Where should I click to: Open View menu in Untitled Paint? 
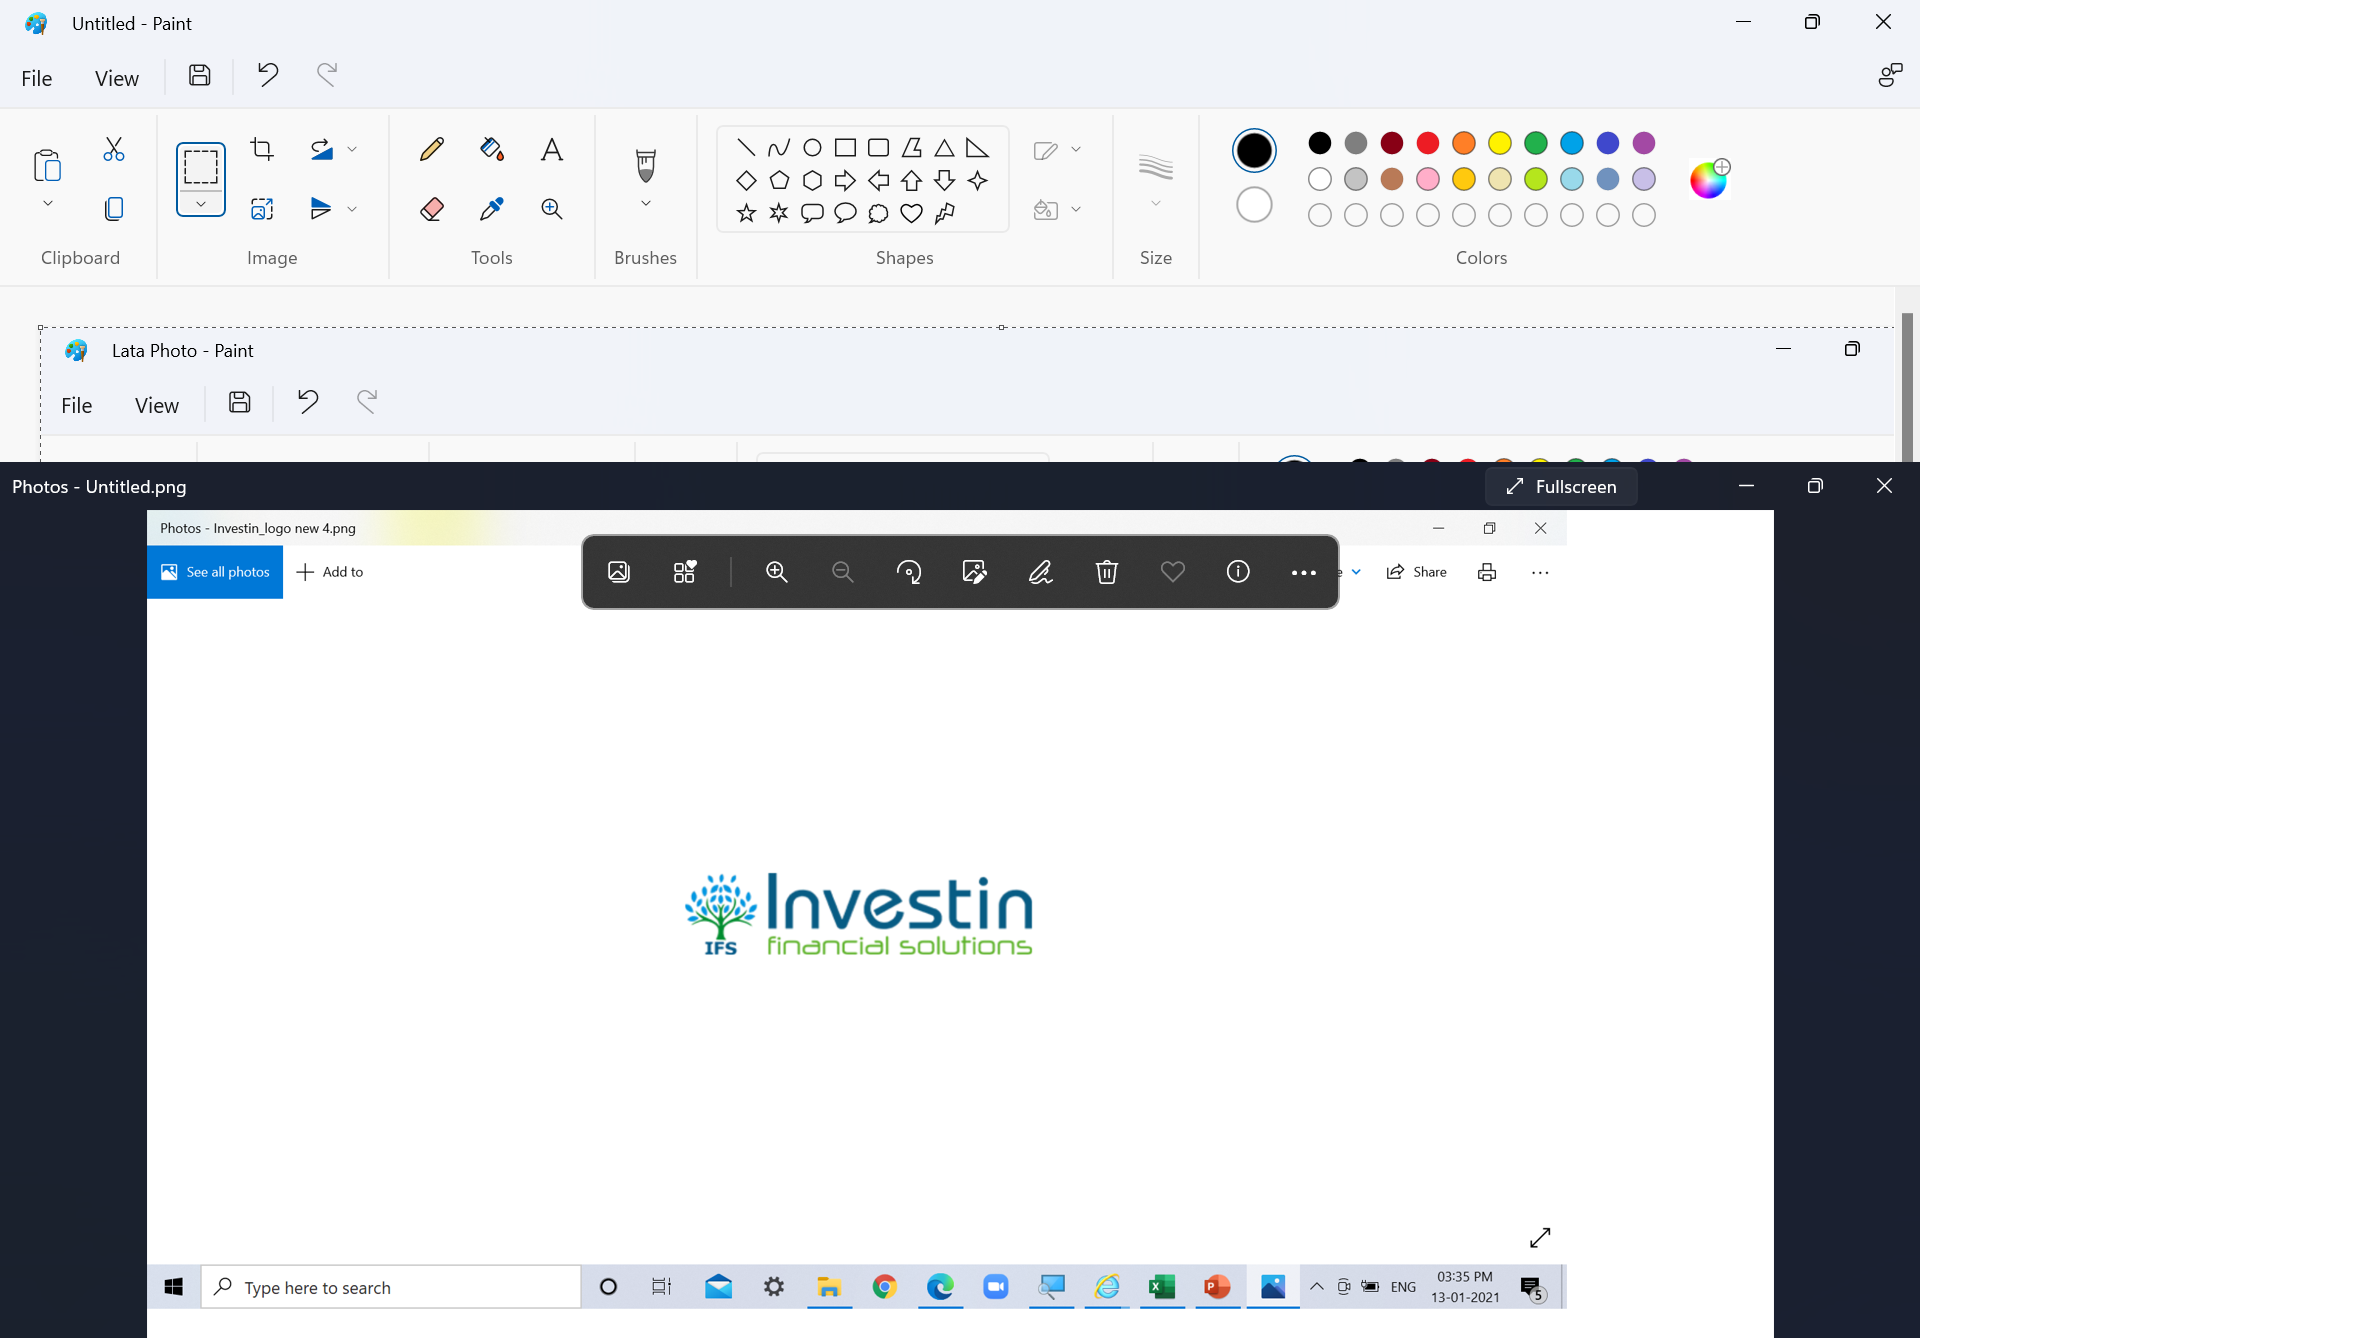[x=117, y=78]
